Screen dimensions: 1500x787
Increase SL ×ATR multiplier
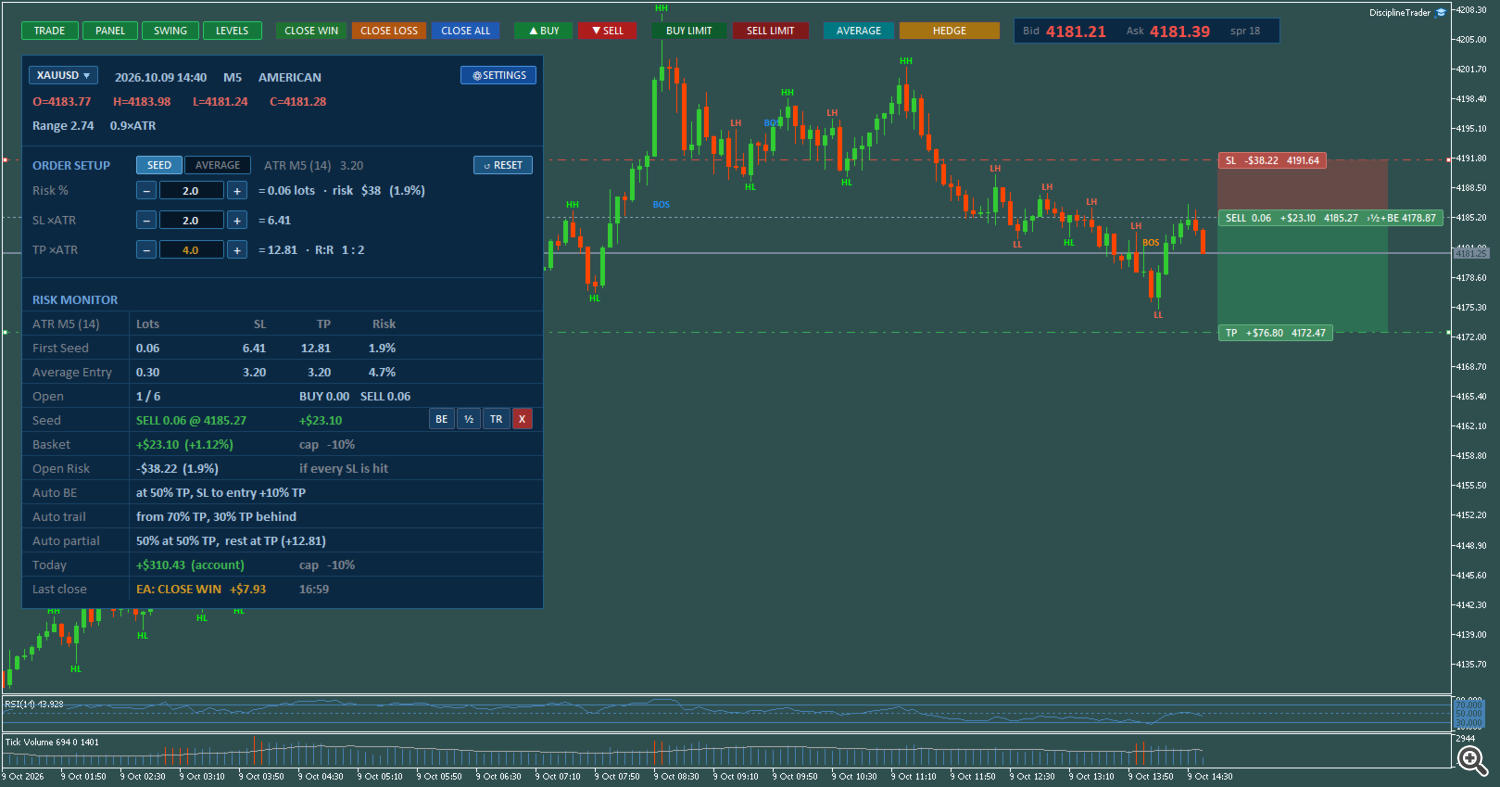(237, 220)
